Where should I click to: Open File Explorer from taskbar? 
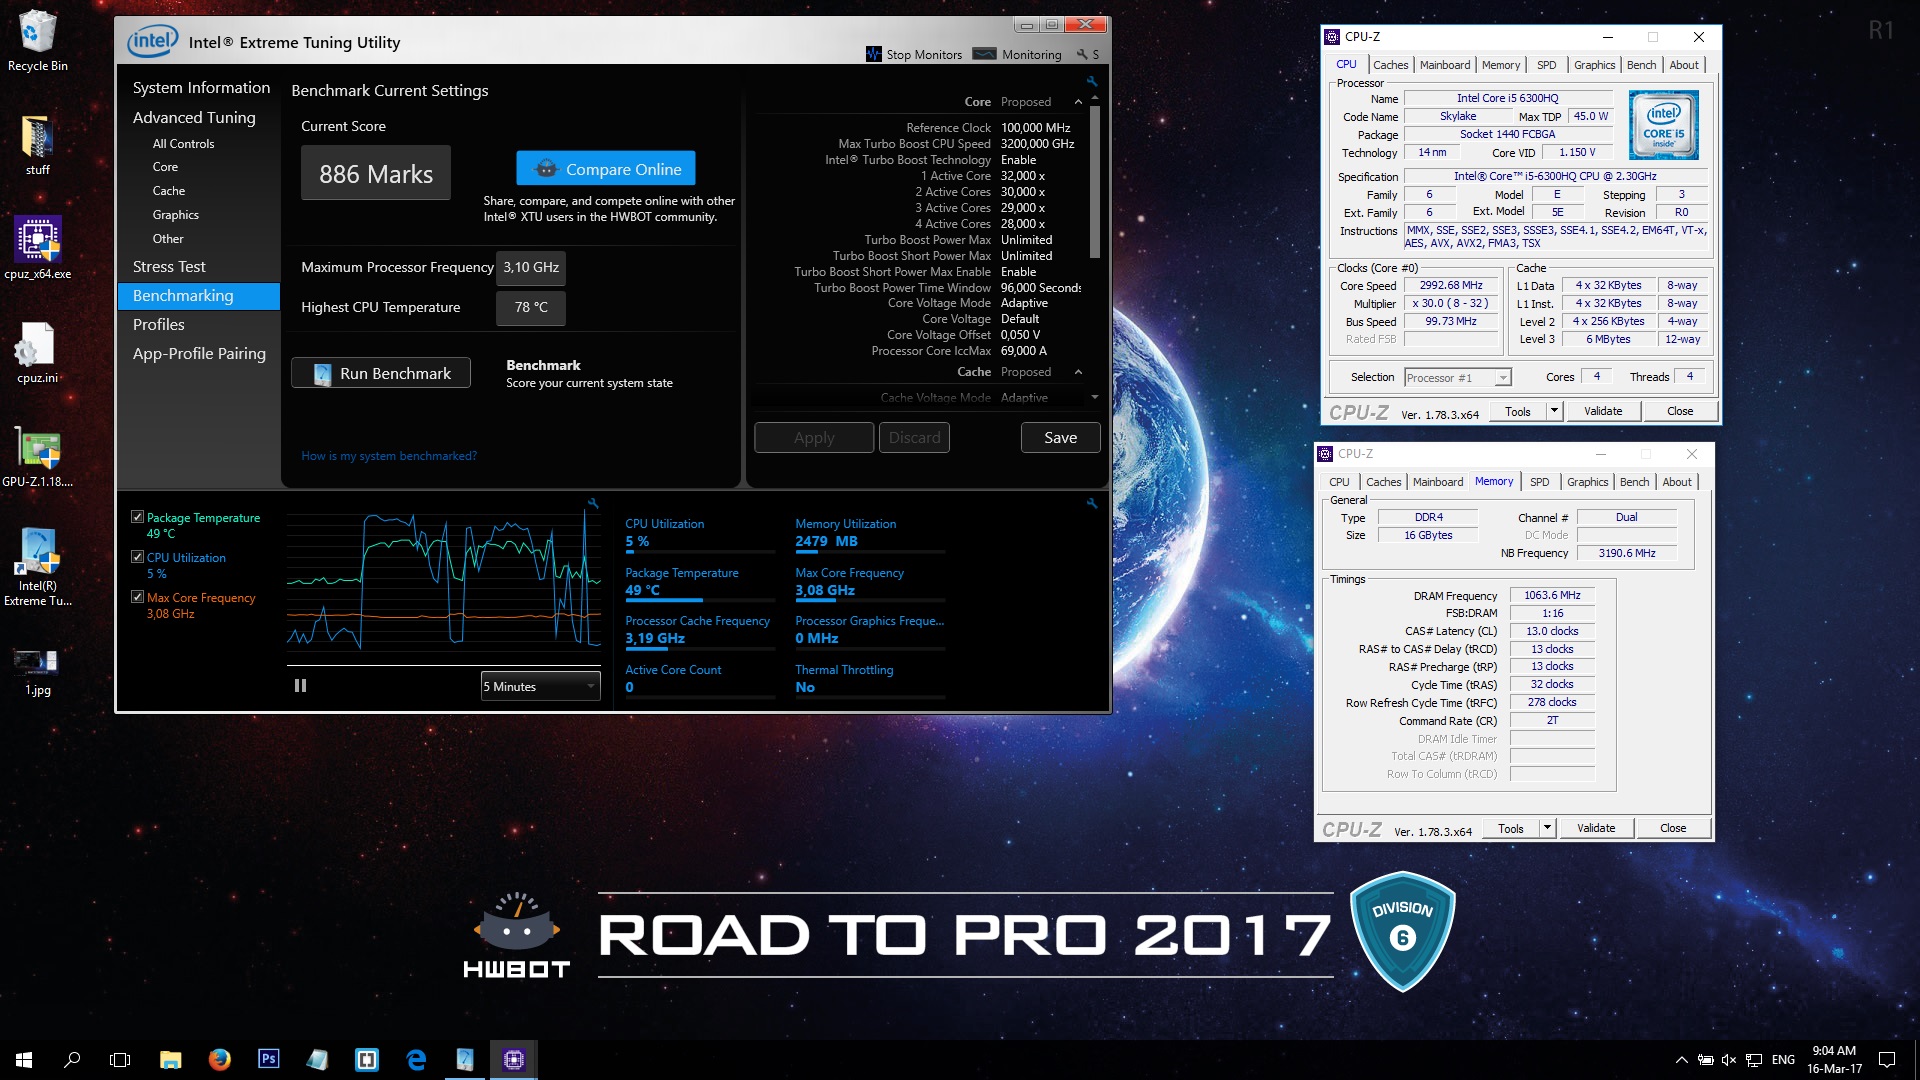click(171, 1060)
